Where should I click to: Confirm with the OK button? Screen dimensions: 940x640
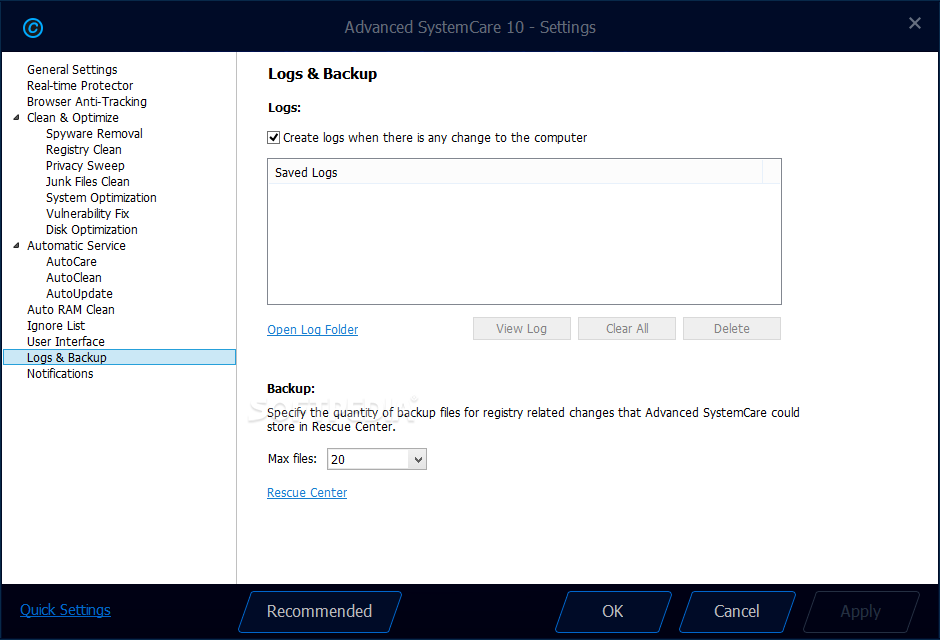613,611
